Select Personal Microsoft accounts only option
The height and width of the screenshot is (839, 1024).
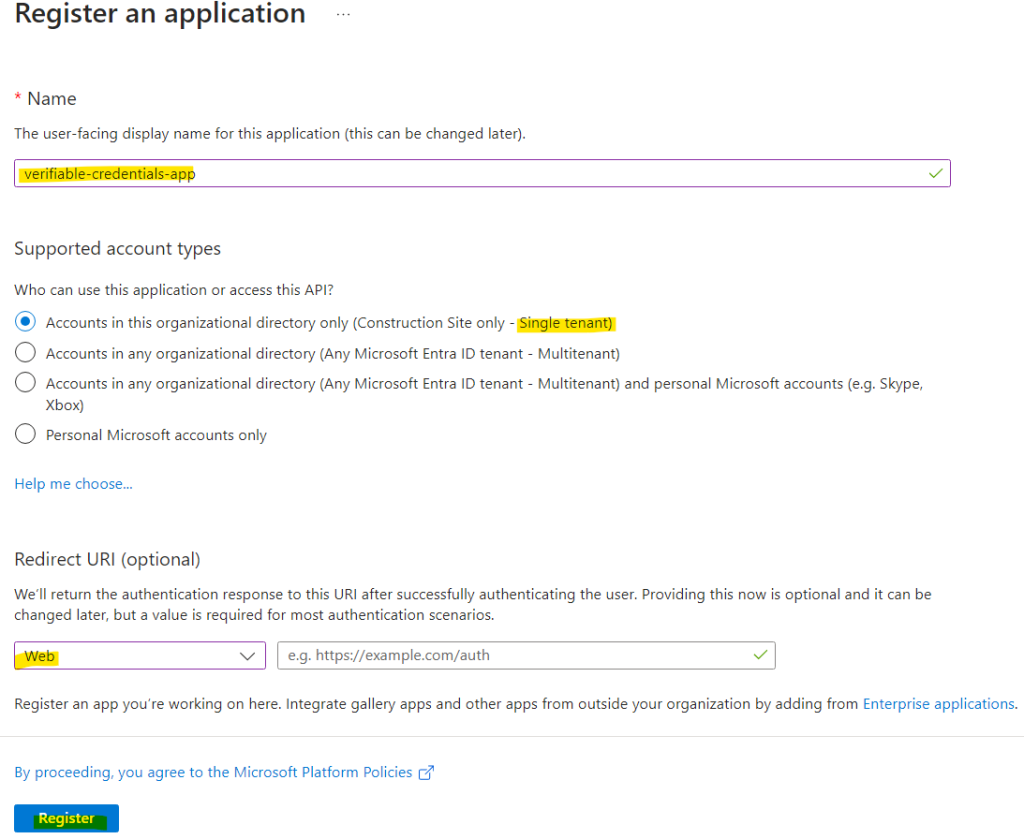coord(25,434)
